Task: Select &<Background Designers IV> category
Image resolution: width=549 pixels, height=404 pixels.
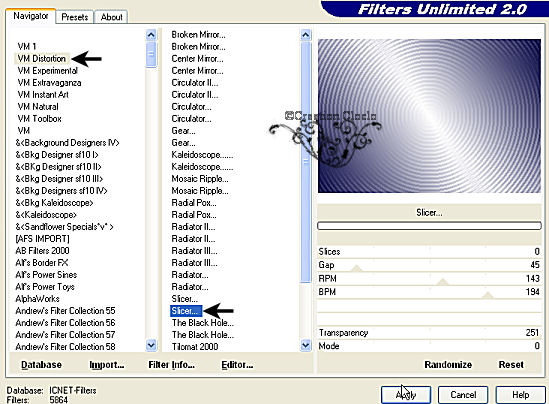Action: point(67,143)
